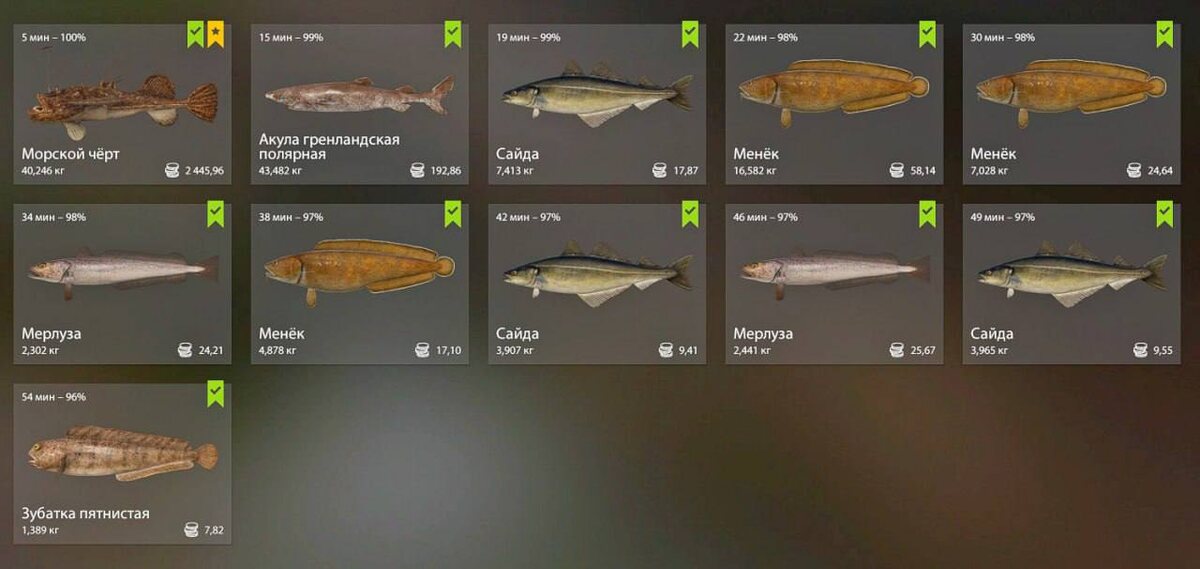The image size is (1200, 569).
Task: Click the coin icon beside price 7,82
Action: [x=192, y=530]
